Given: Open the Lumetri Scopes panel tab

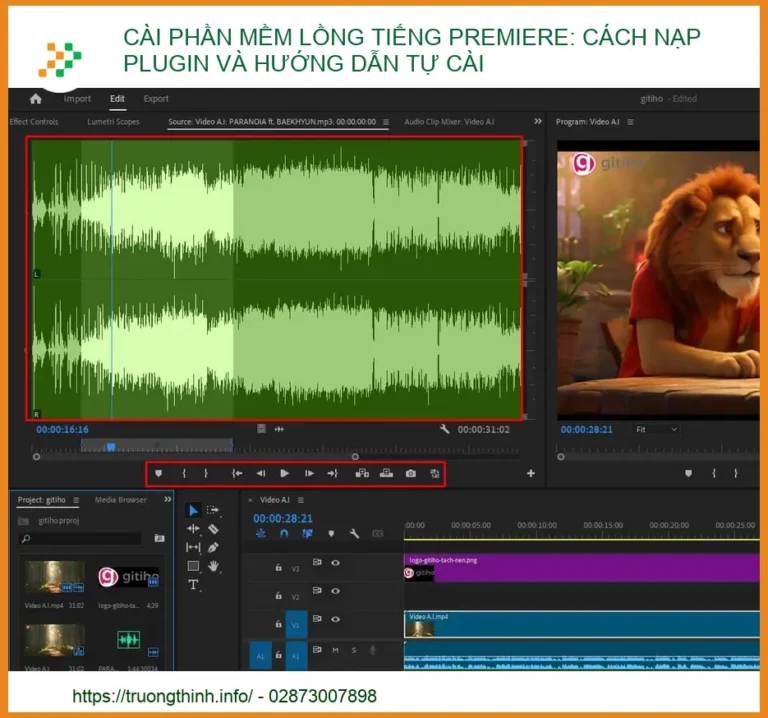Looking at the screenshot, I should (x=113, y=121).
